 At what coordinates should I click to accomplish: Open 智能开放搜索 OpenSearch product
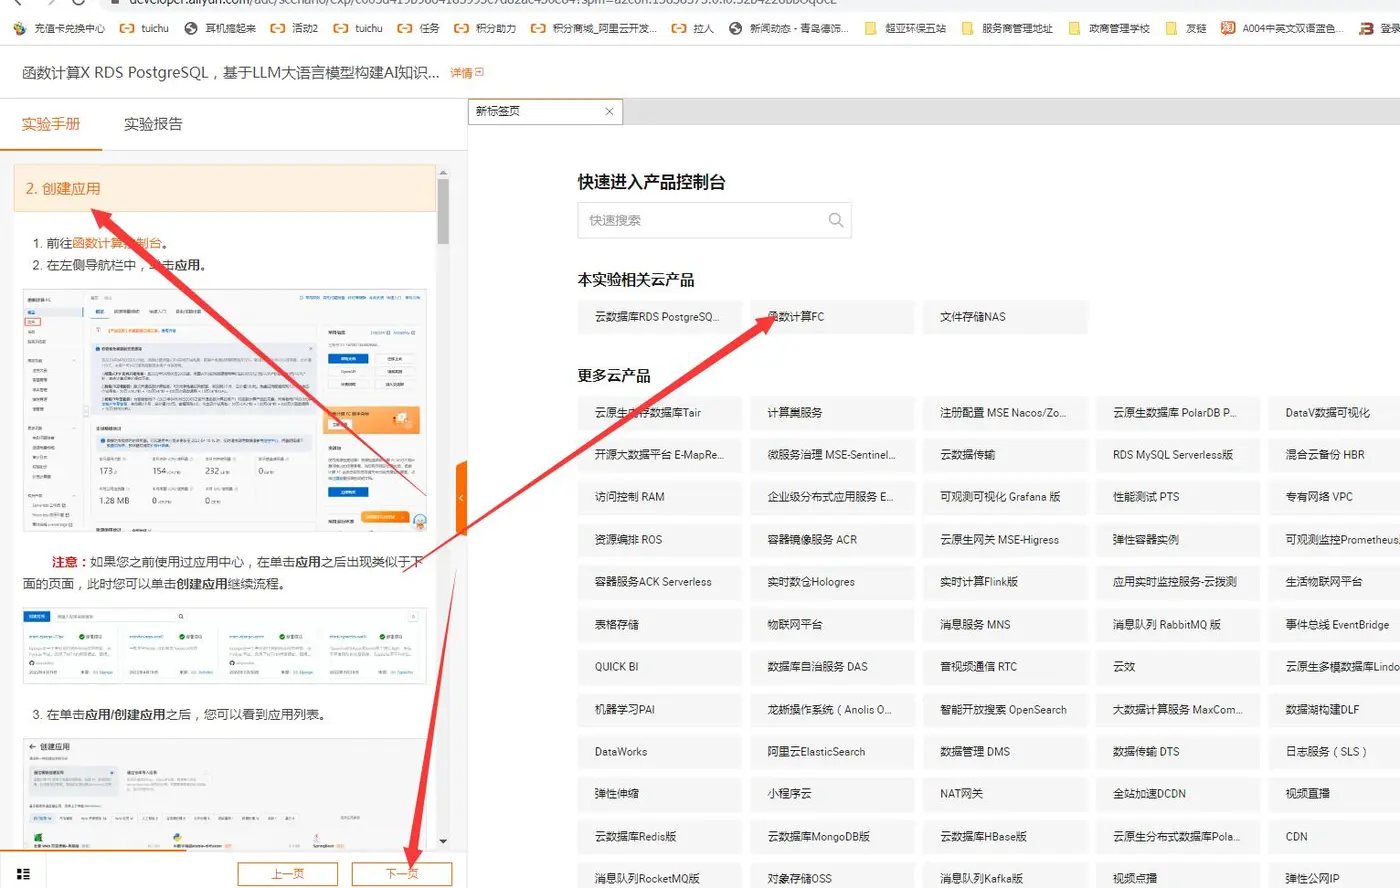coord(1005,710)
